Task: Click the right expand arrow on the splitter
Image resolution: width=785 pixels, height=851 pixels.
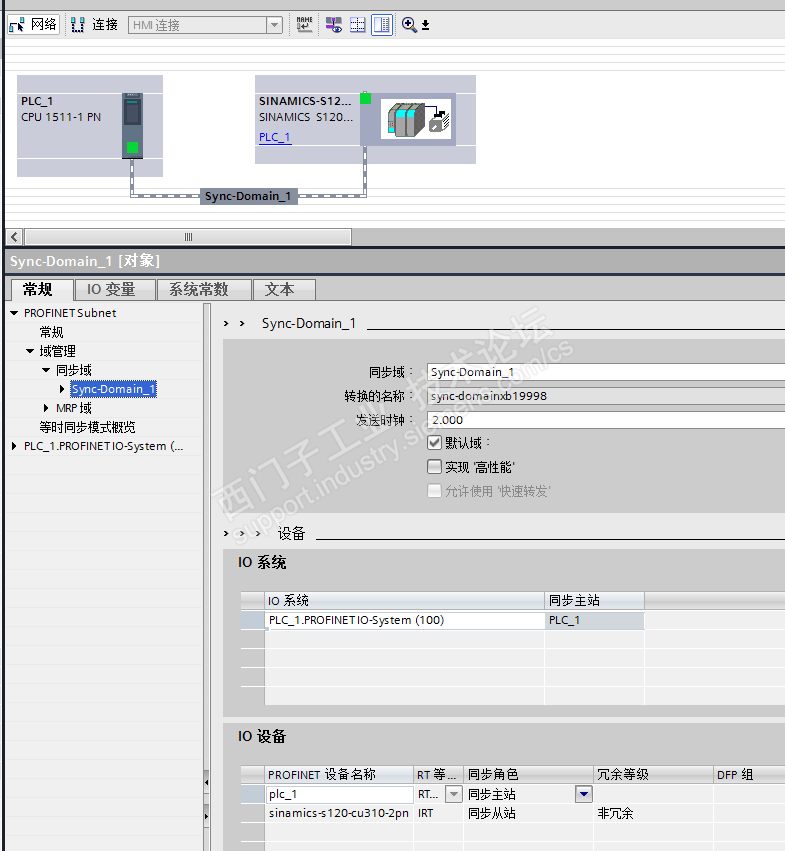Action: [x=206, y=816]
